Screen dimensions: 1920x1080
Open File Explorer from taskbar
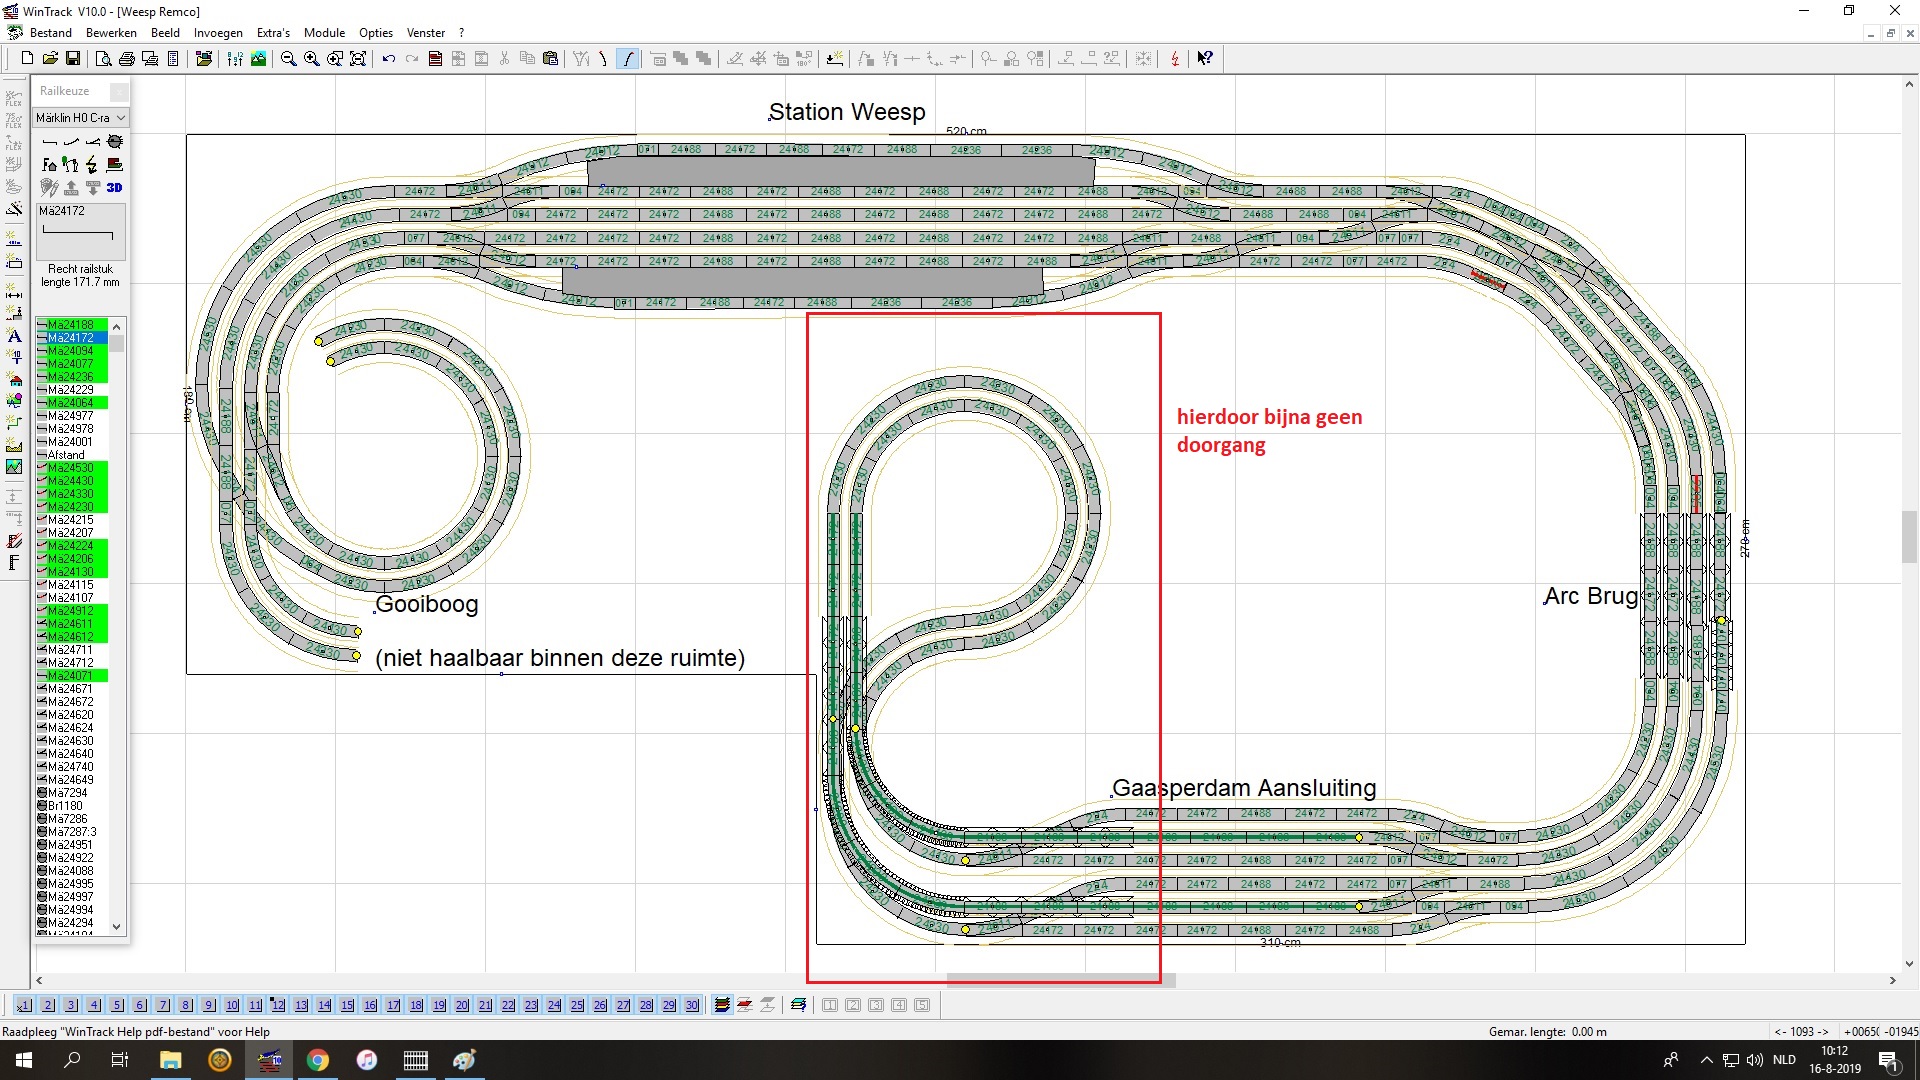170,1060
